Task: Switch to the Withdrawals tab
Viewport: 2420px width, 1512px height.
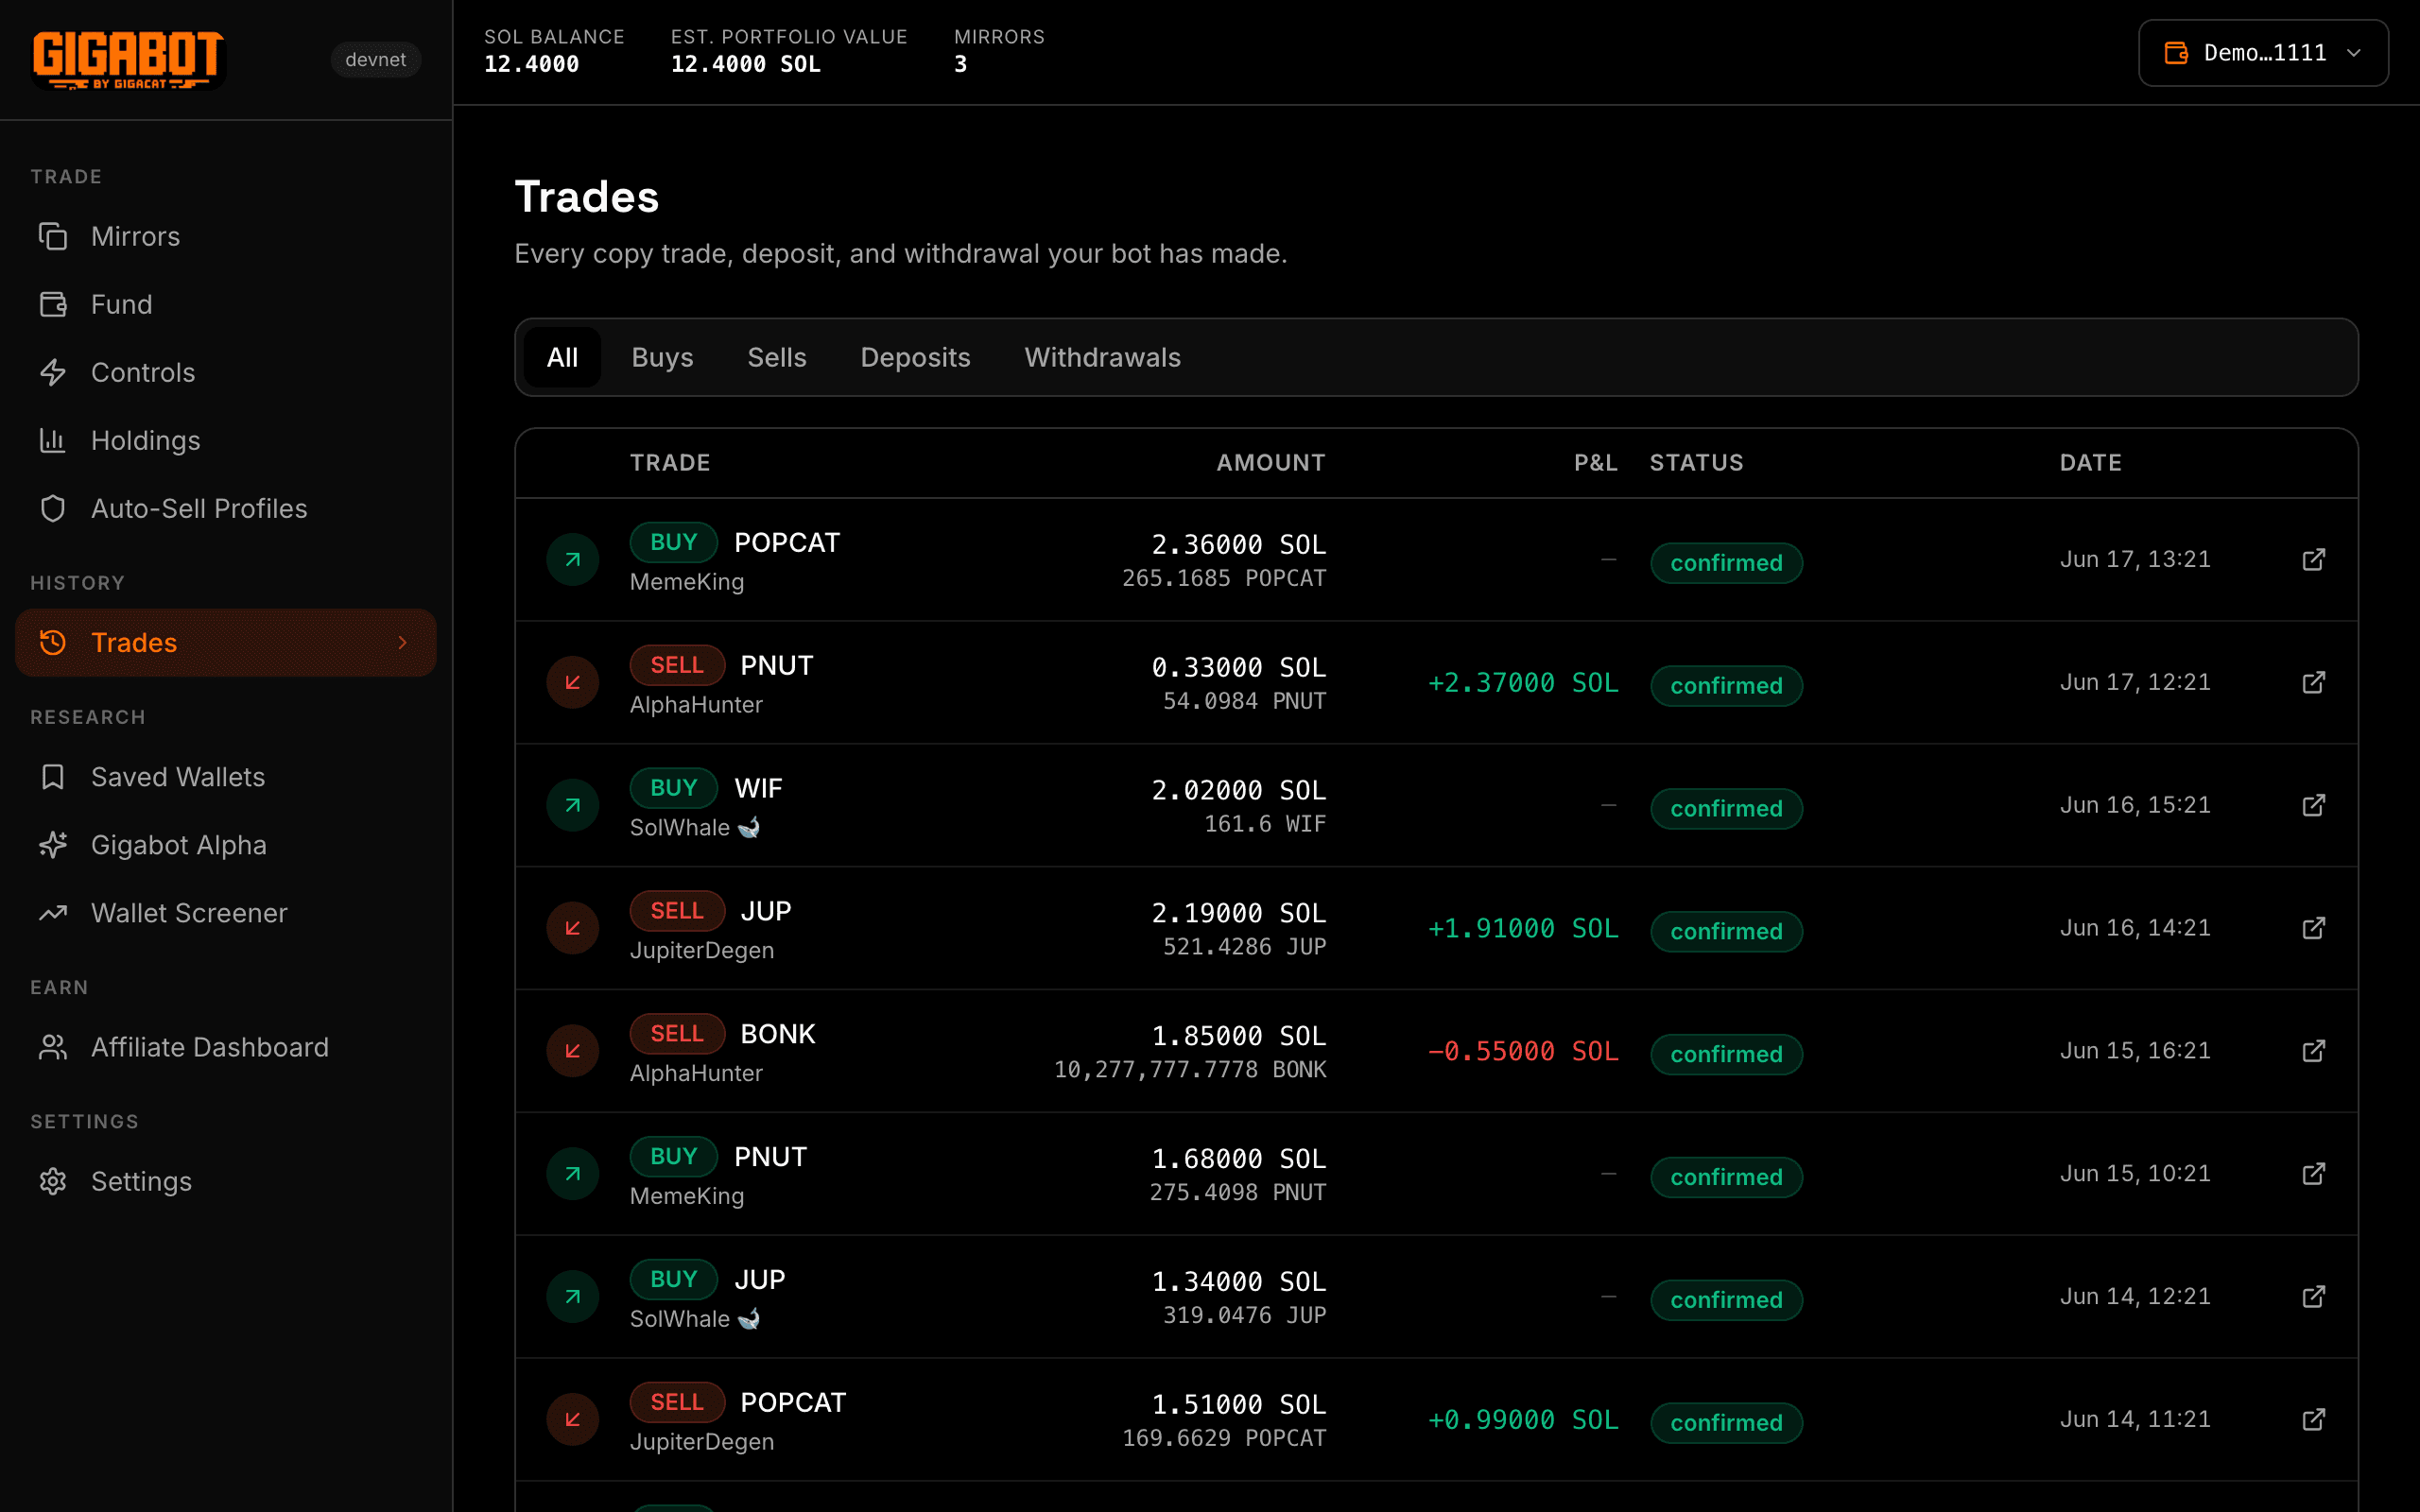Action: click(1102, 357)
